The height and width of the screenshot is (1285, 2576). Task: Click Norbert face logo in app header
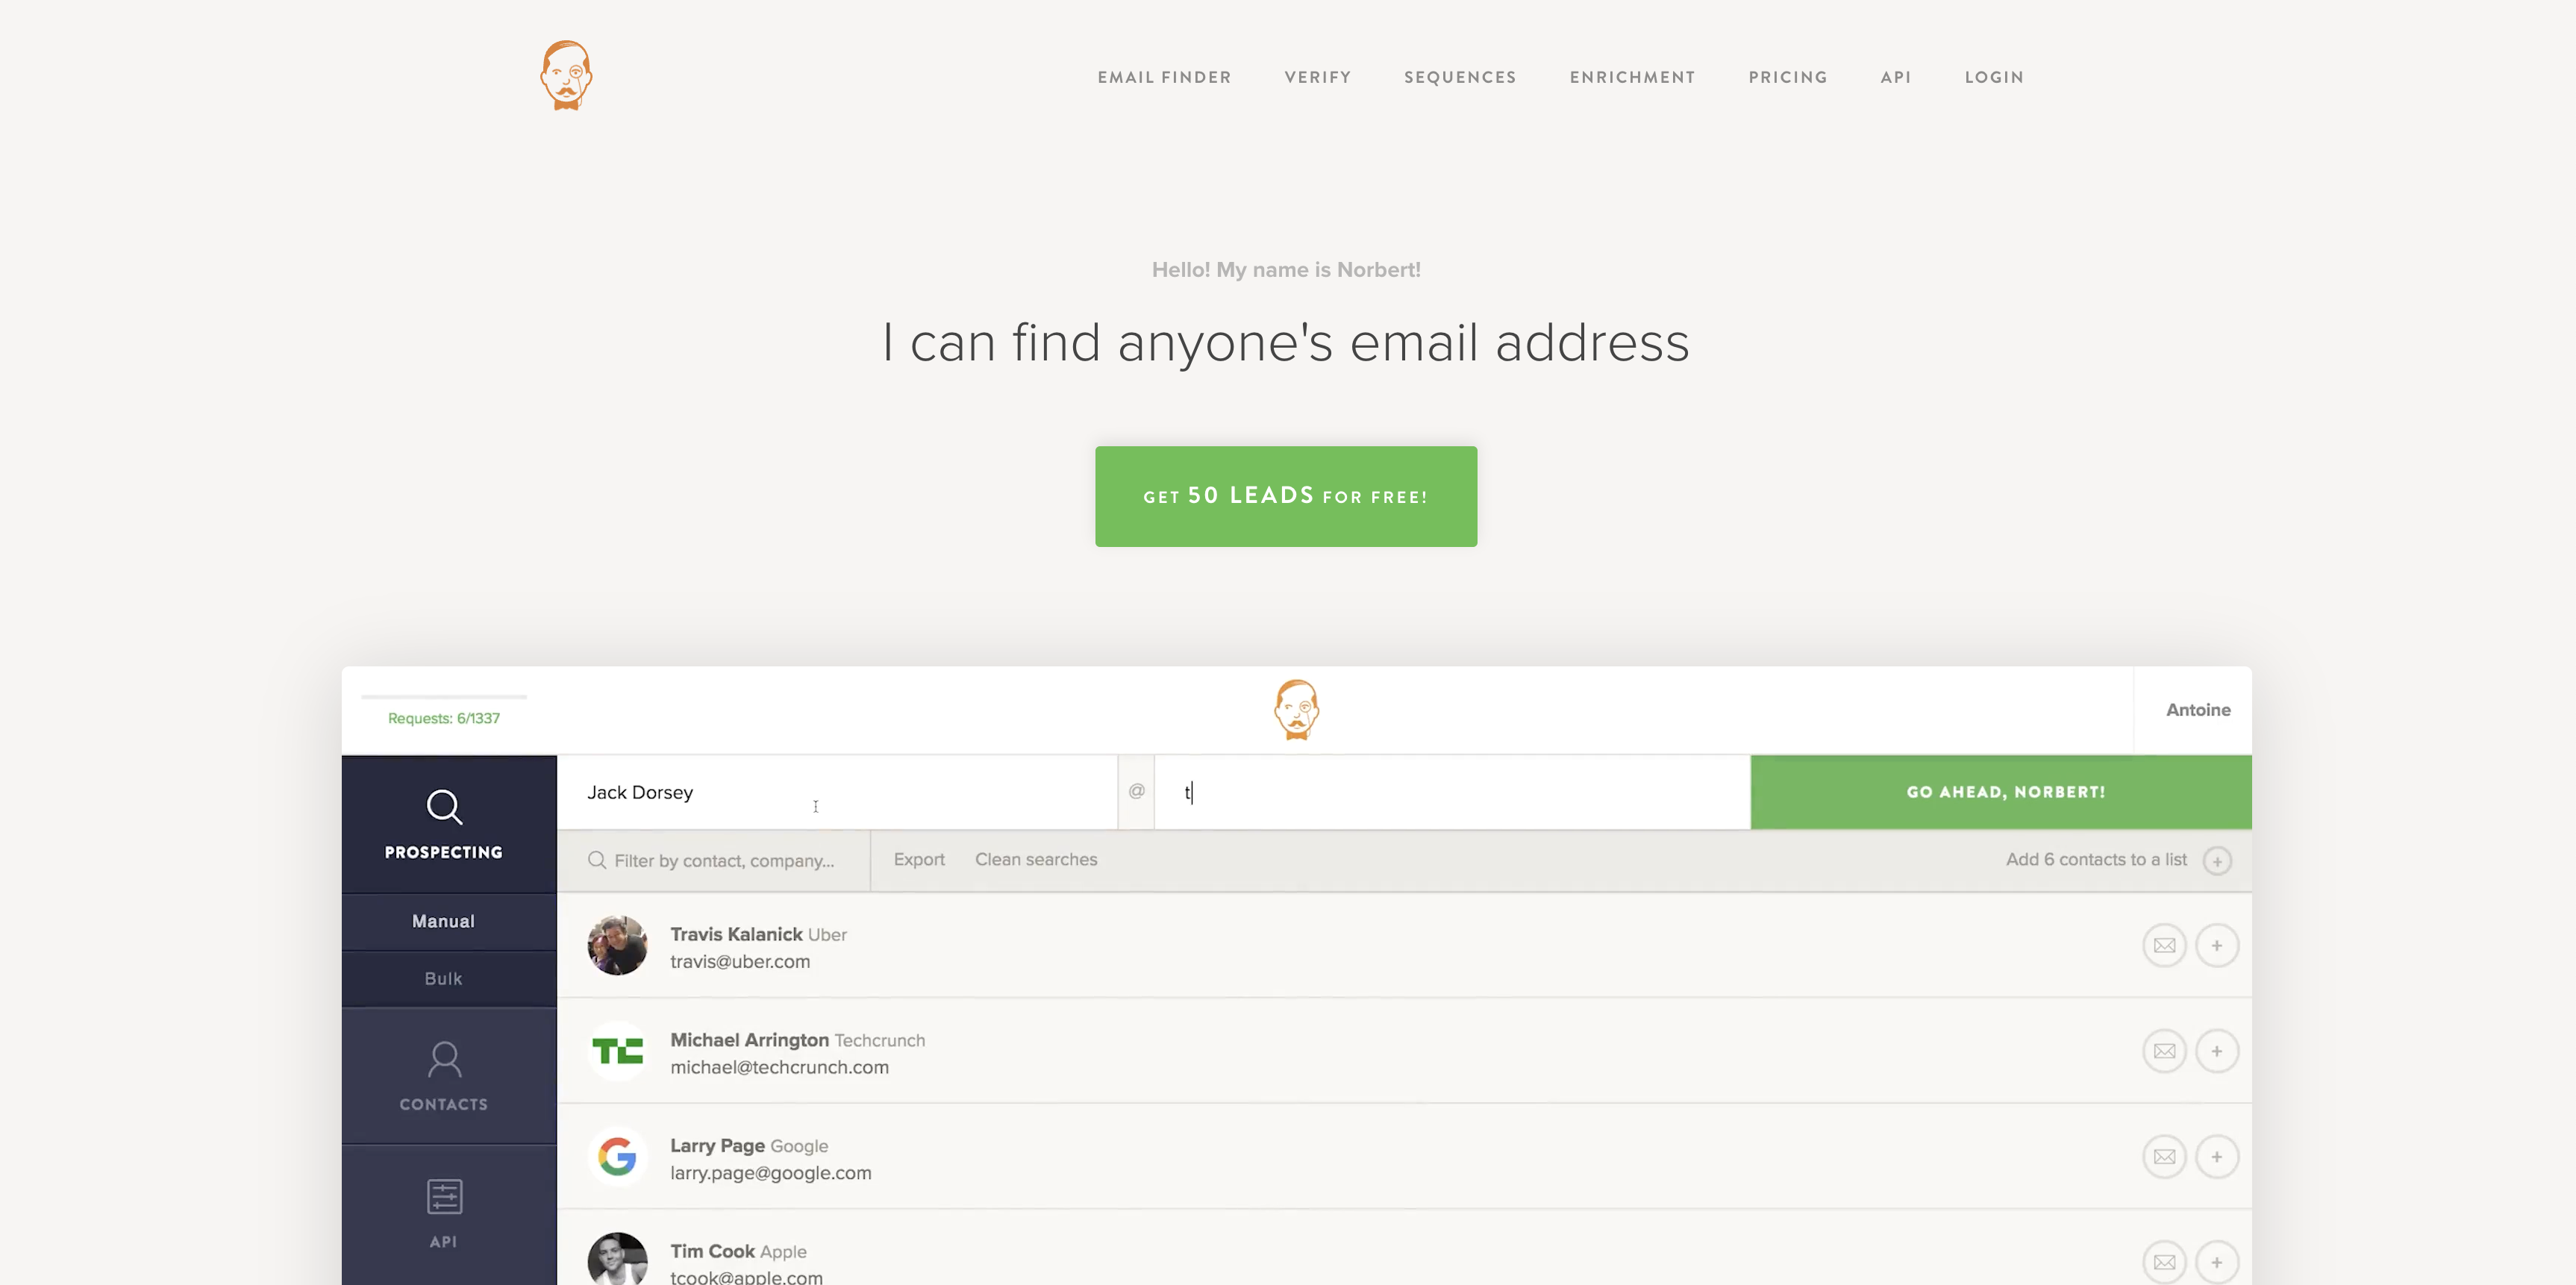click(1296, 710)
